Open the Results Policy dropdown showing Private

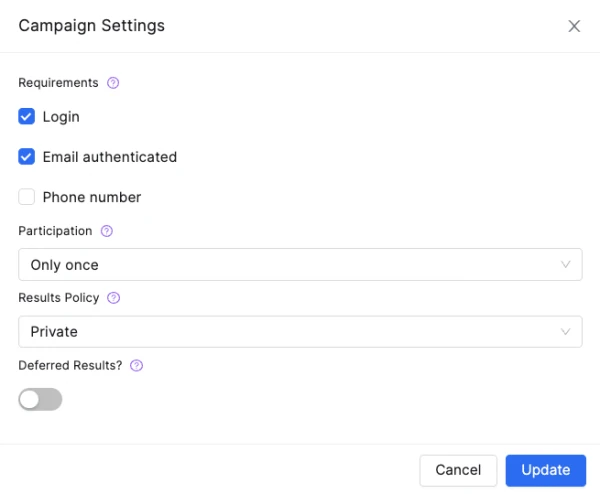coord(290,332)
